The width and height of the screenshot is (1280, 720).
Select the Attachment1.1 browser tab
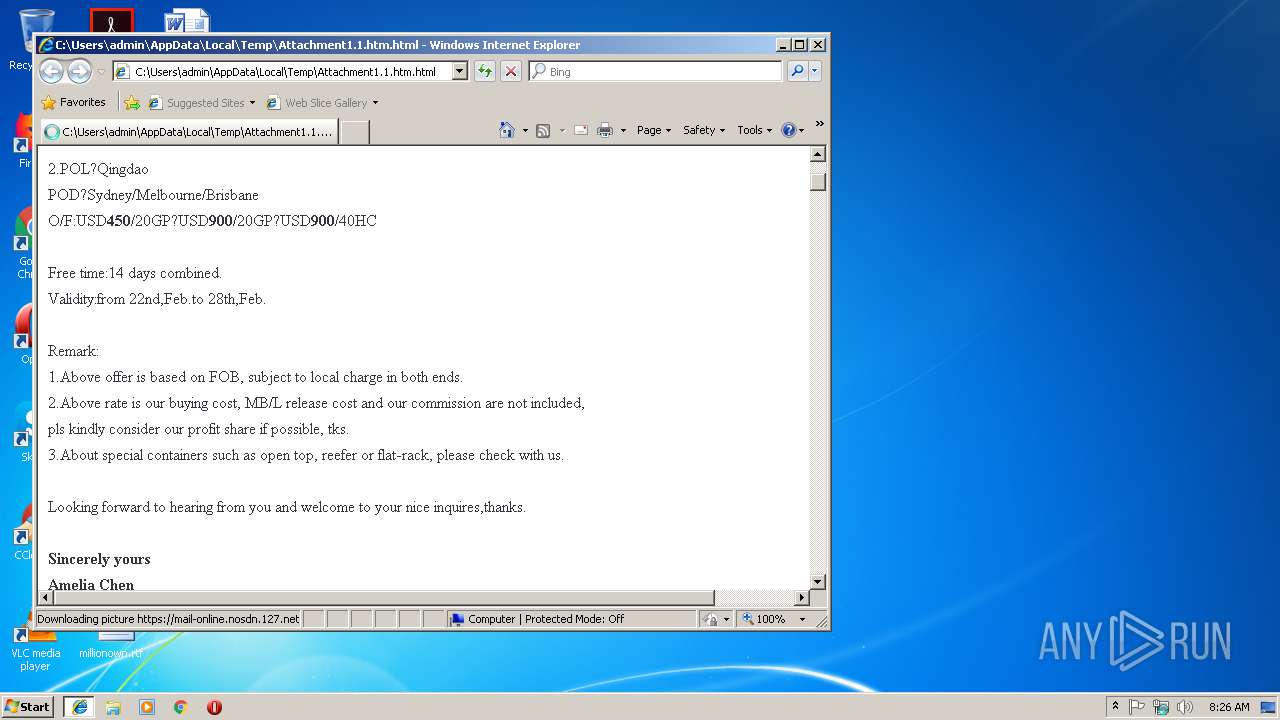click(188, 131)
